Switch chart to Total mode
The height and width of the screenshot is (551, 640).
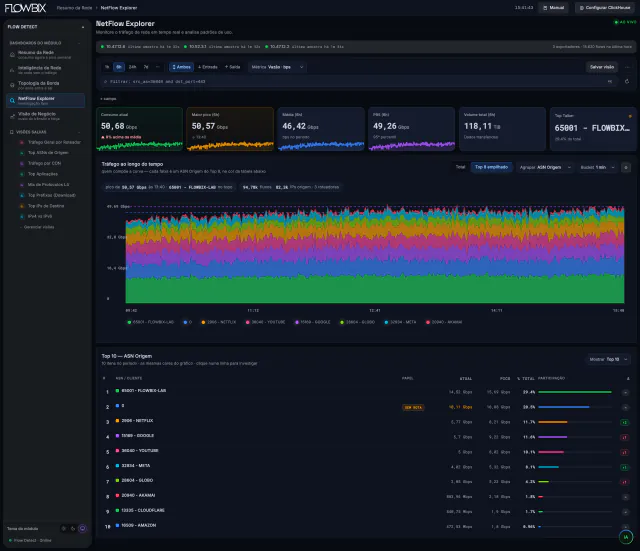click(460, 167)
